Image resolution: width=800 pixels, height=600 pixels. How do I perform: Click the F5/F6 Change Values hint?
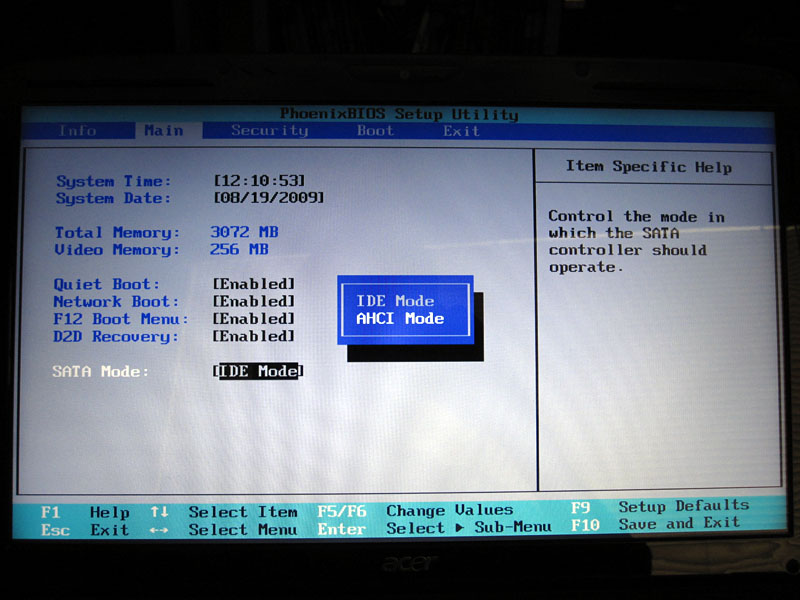415,511
